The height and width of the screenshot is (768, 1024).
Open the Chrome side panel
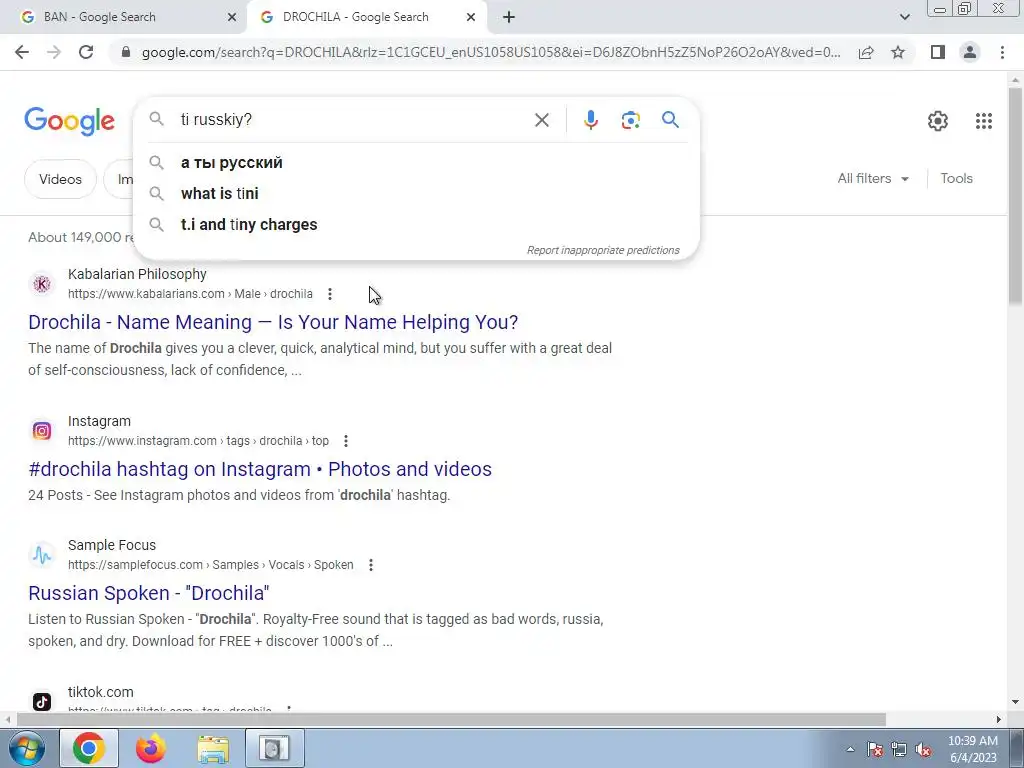pos(938,52)
